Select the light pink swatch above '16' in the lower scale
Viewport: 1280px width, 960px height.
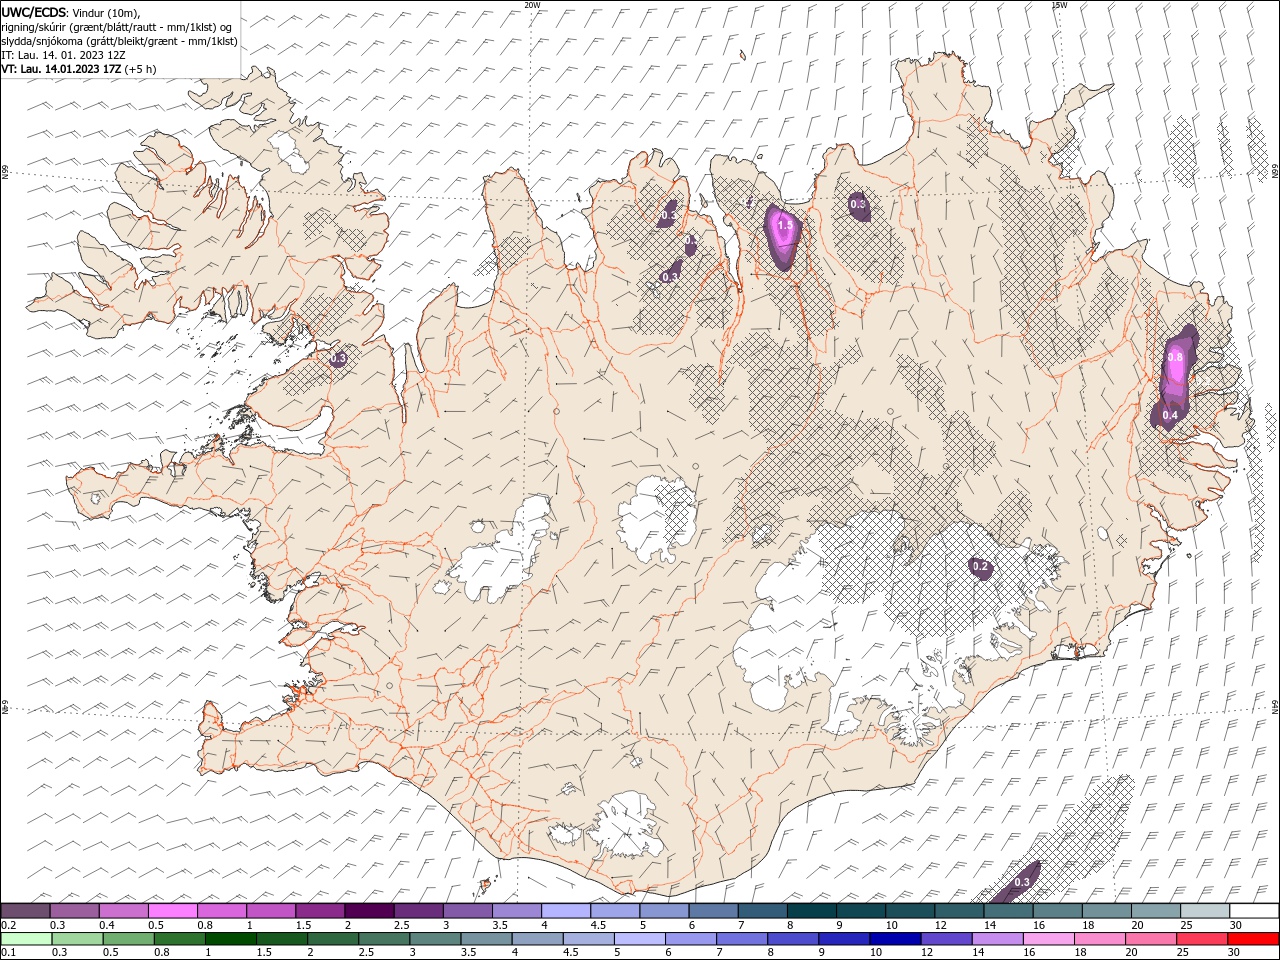point(1047,939)
